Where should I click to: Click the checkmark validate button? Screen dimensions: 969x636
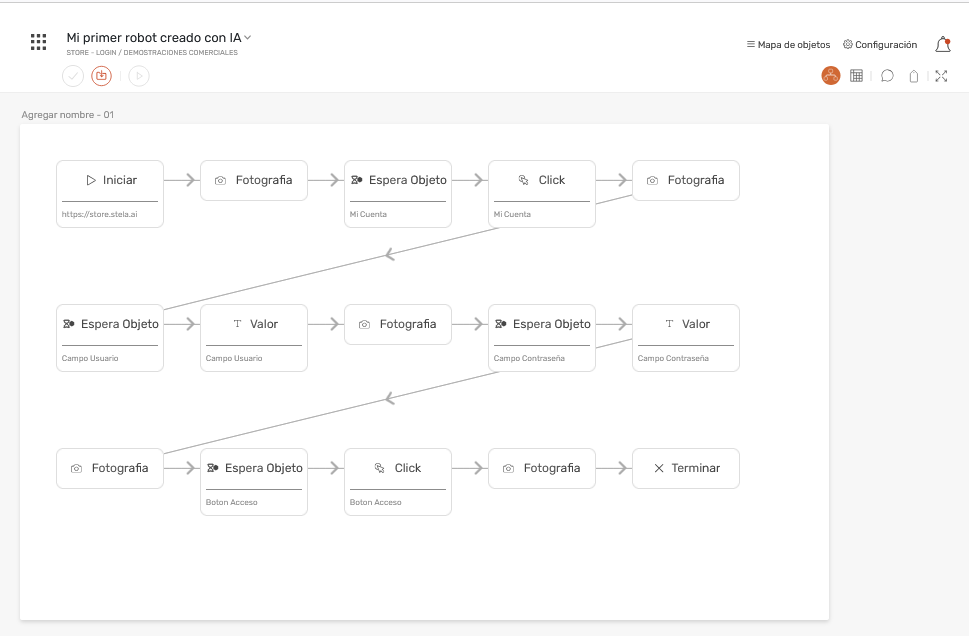73,75
